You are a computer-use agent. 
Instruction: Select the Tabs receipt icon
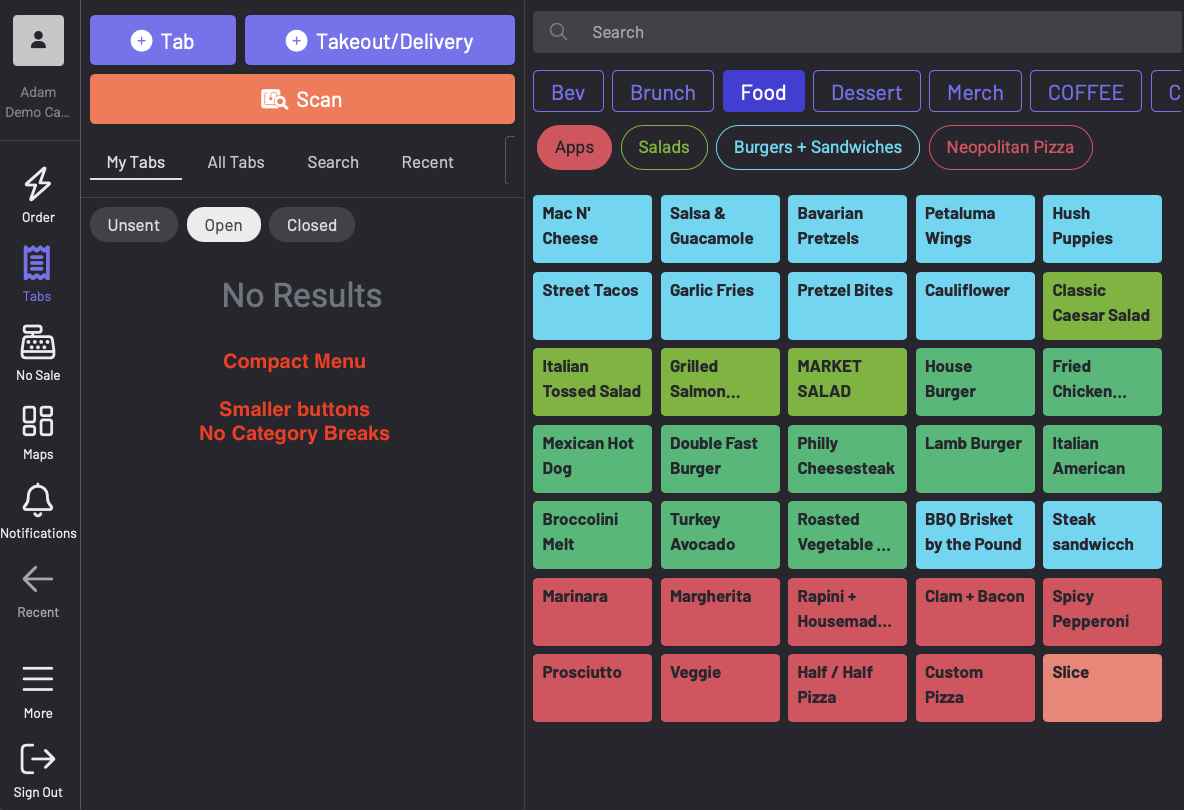click(37, 264)
